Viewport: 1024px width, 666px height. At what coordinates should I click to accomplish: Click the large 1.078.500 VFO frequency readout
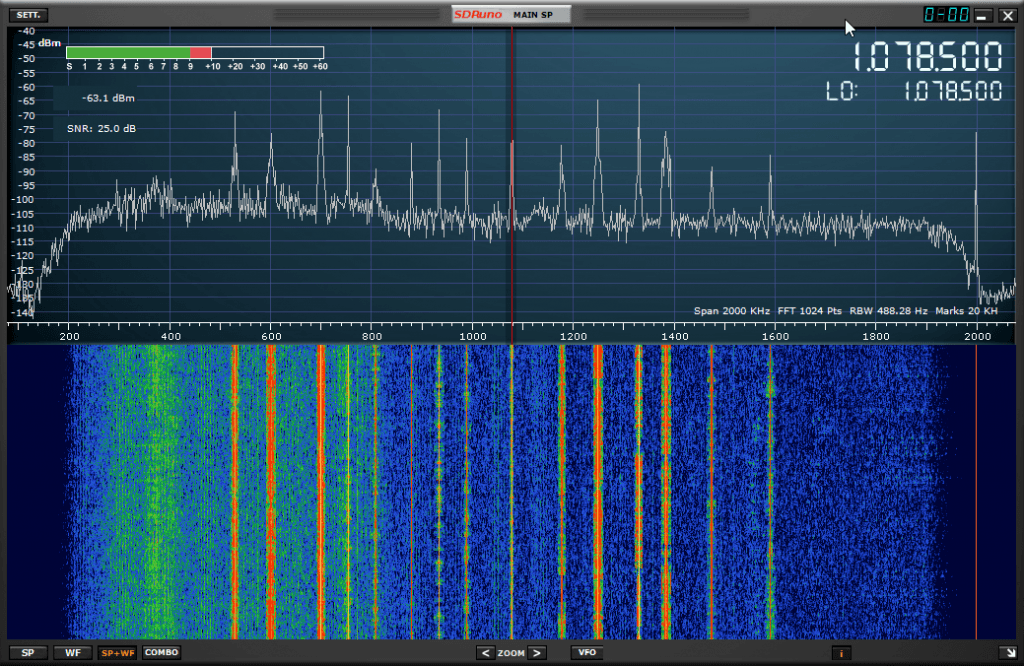(928, 57)
